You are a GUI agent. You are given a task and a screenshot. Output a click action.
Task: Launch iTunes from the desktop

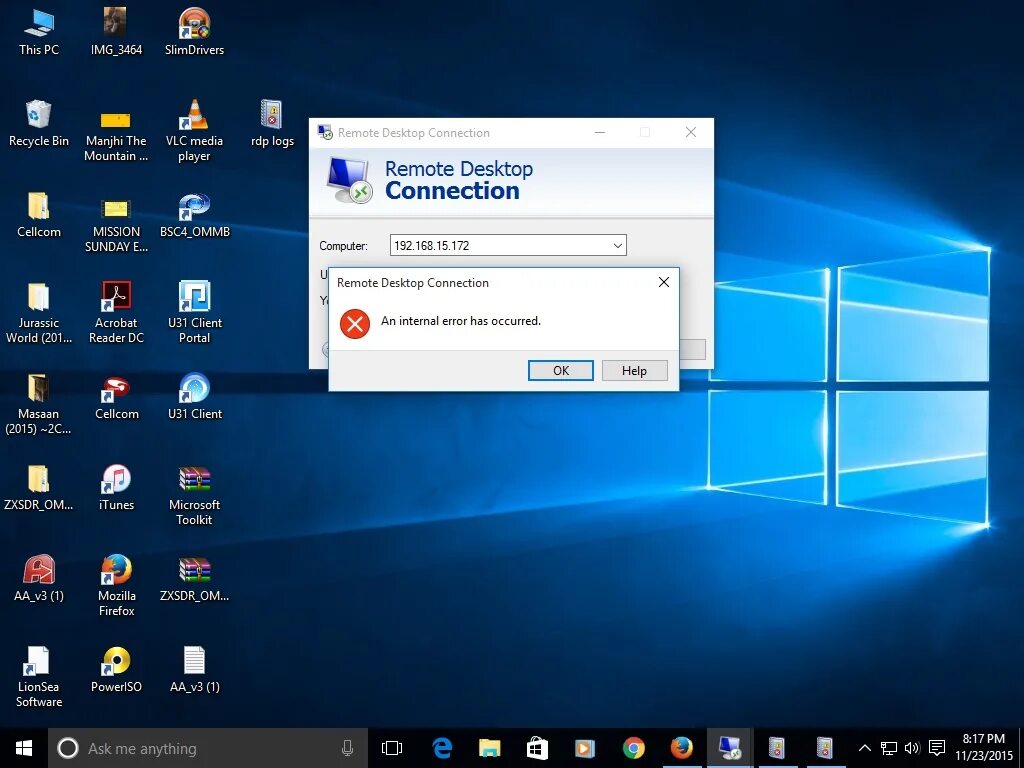click(x=116, y=480)
